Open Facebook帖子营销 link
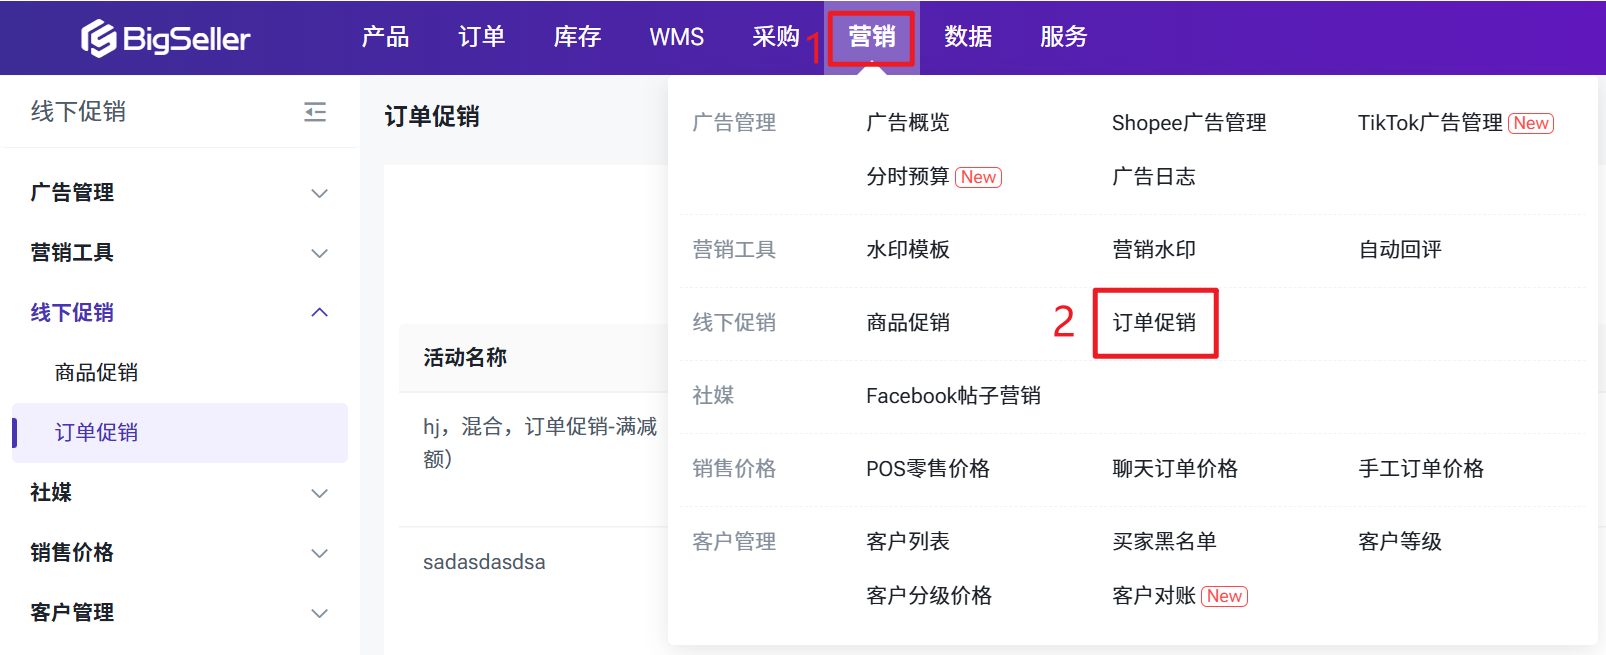Screen dimensions: 1606x655 953,396
